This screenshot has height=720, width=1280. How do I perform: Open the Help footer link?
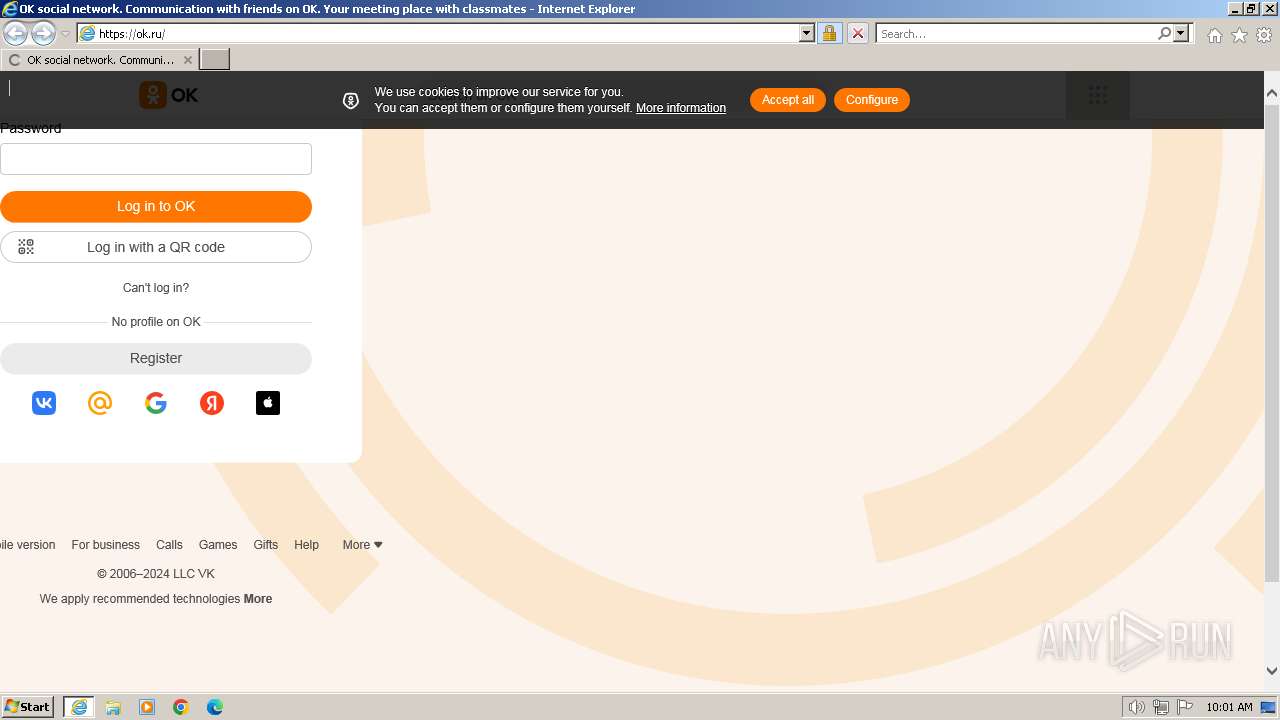[306, 545]
